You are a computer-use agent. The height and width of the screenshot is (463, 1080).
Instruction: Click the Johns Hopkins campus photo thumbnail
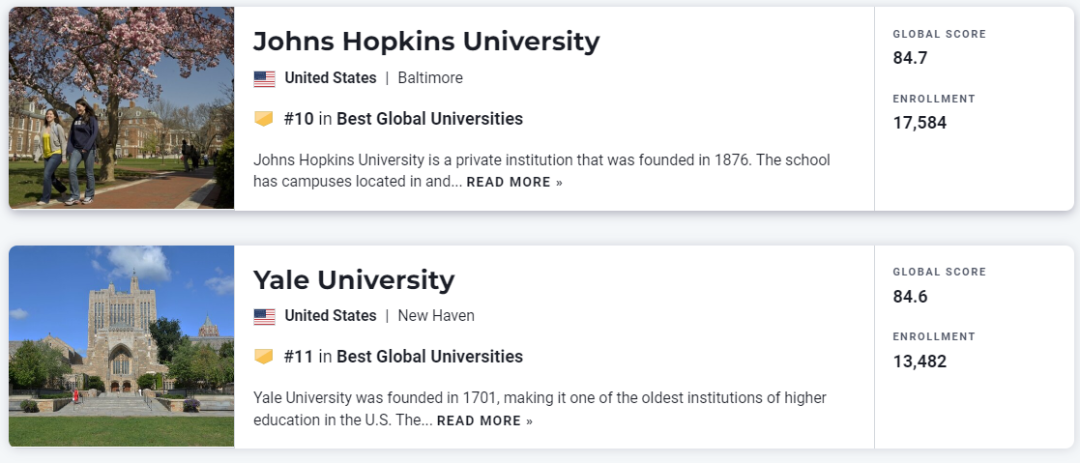pos(121,107)
